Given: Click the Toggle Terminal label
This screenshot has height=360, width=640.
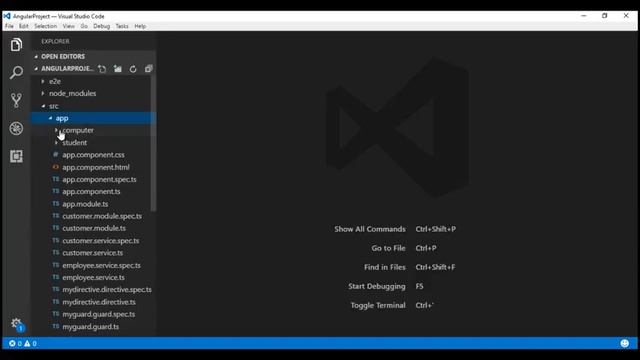Looking at the screenshot, I should coord(378,305).
